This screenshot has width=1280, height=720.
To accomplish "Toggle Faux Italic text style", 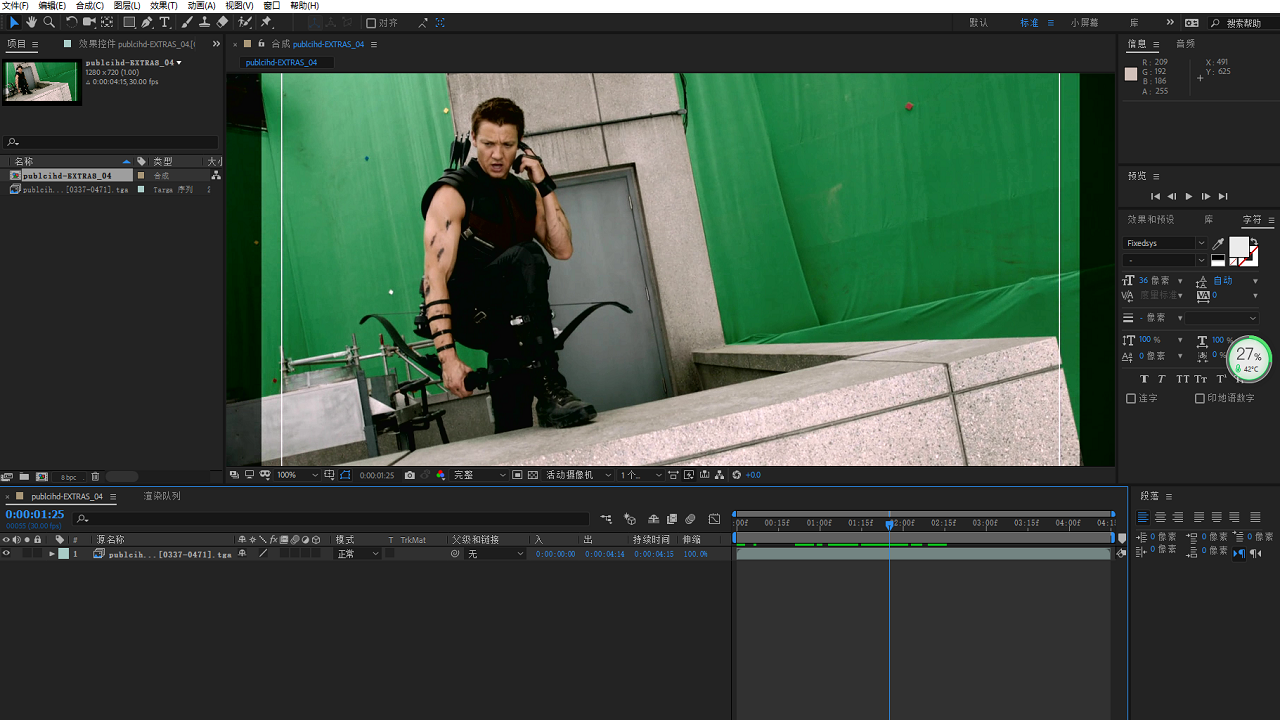I will pyautogui.click(x=1161, y=379).
